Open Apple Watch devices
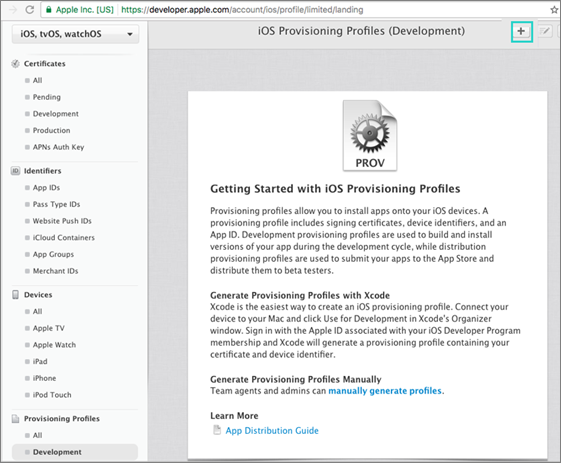 point(54,345)
